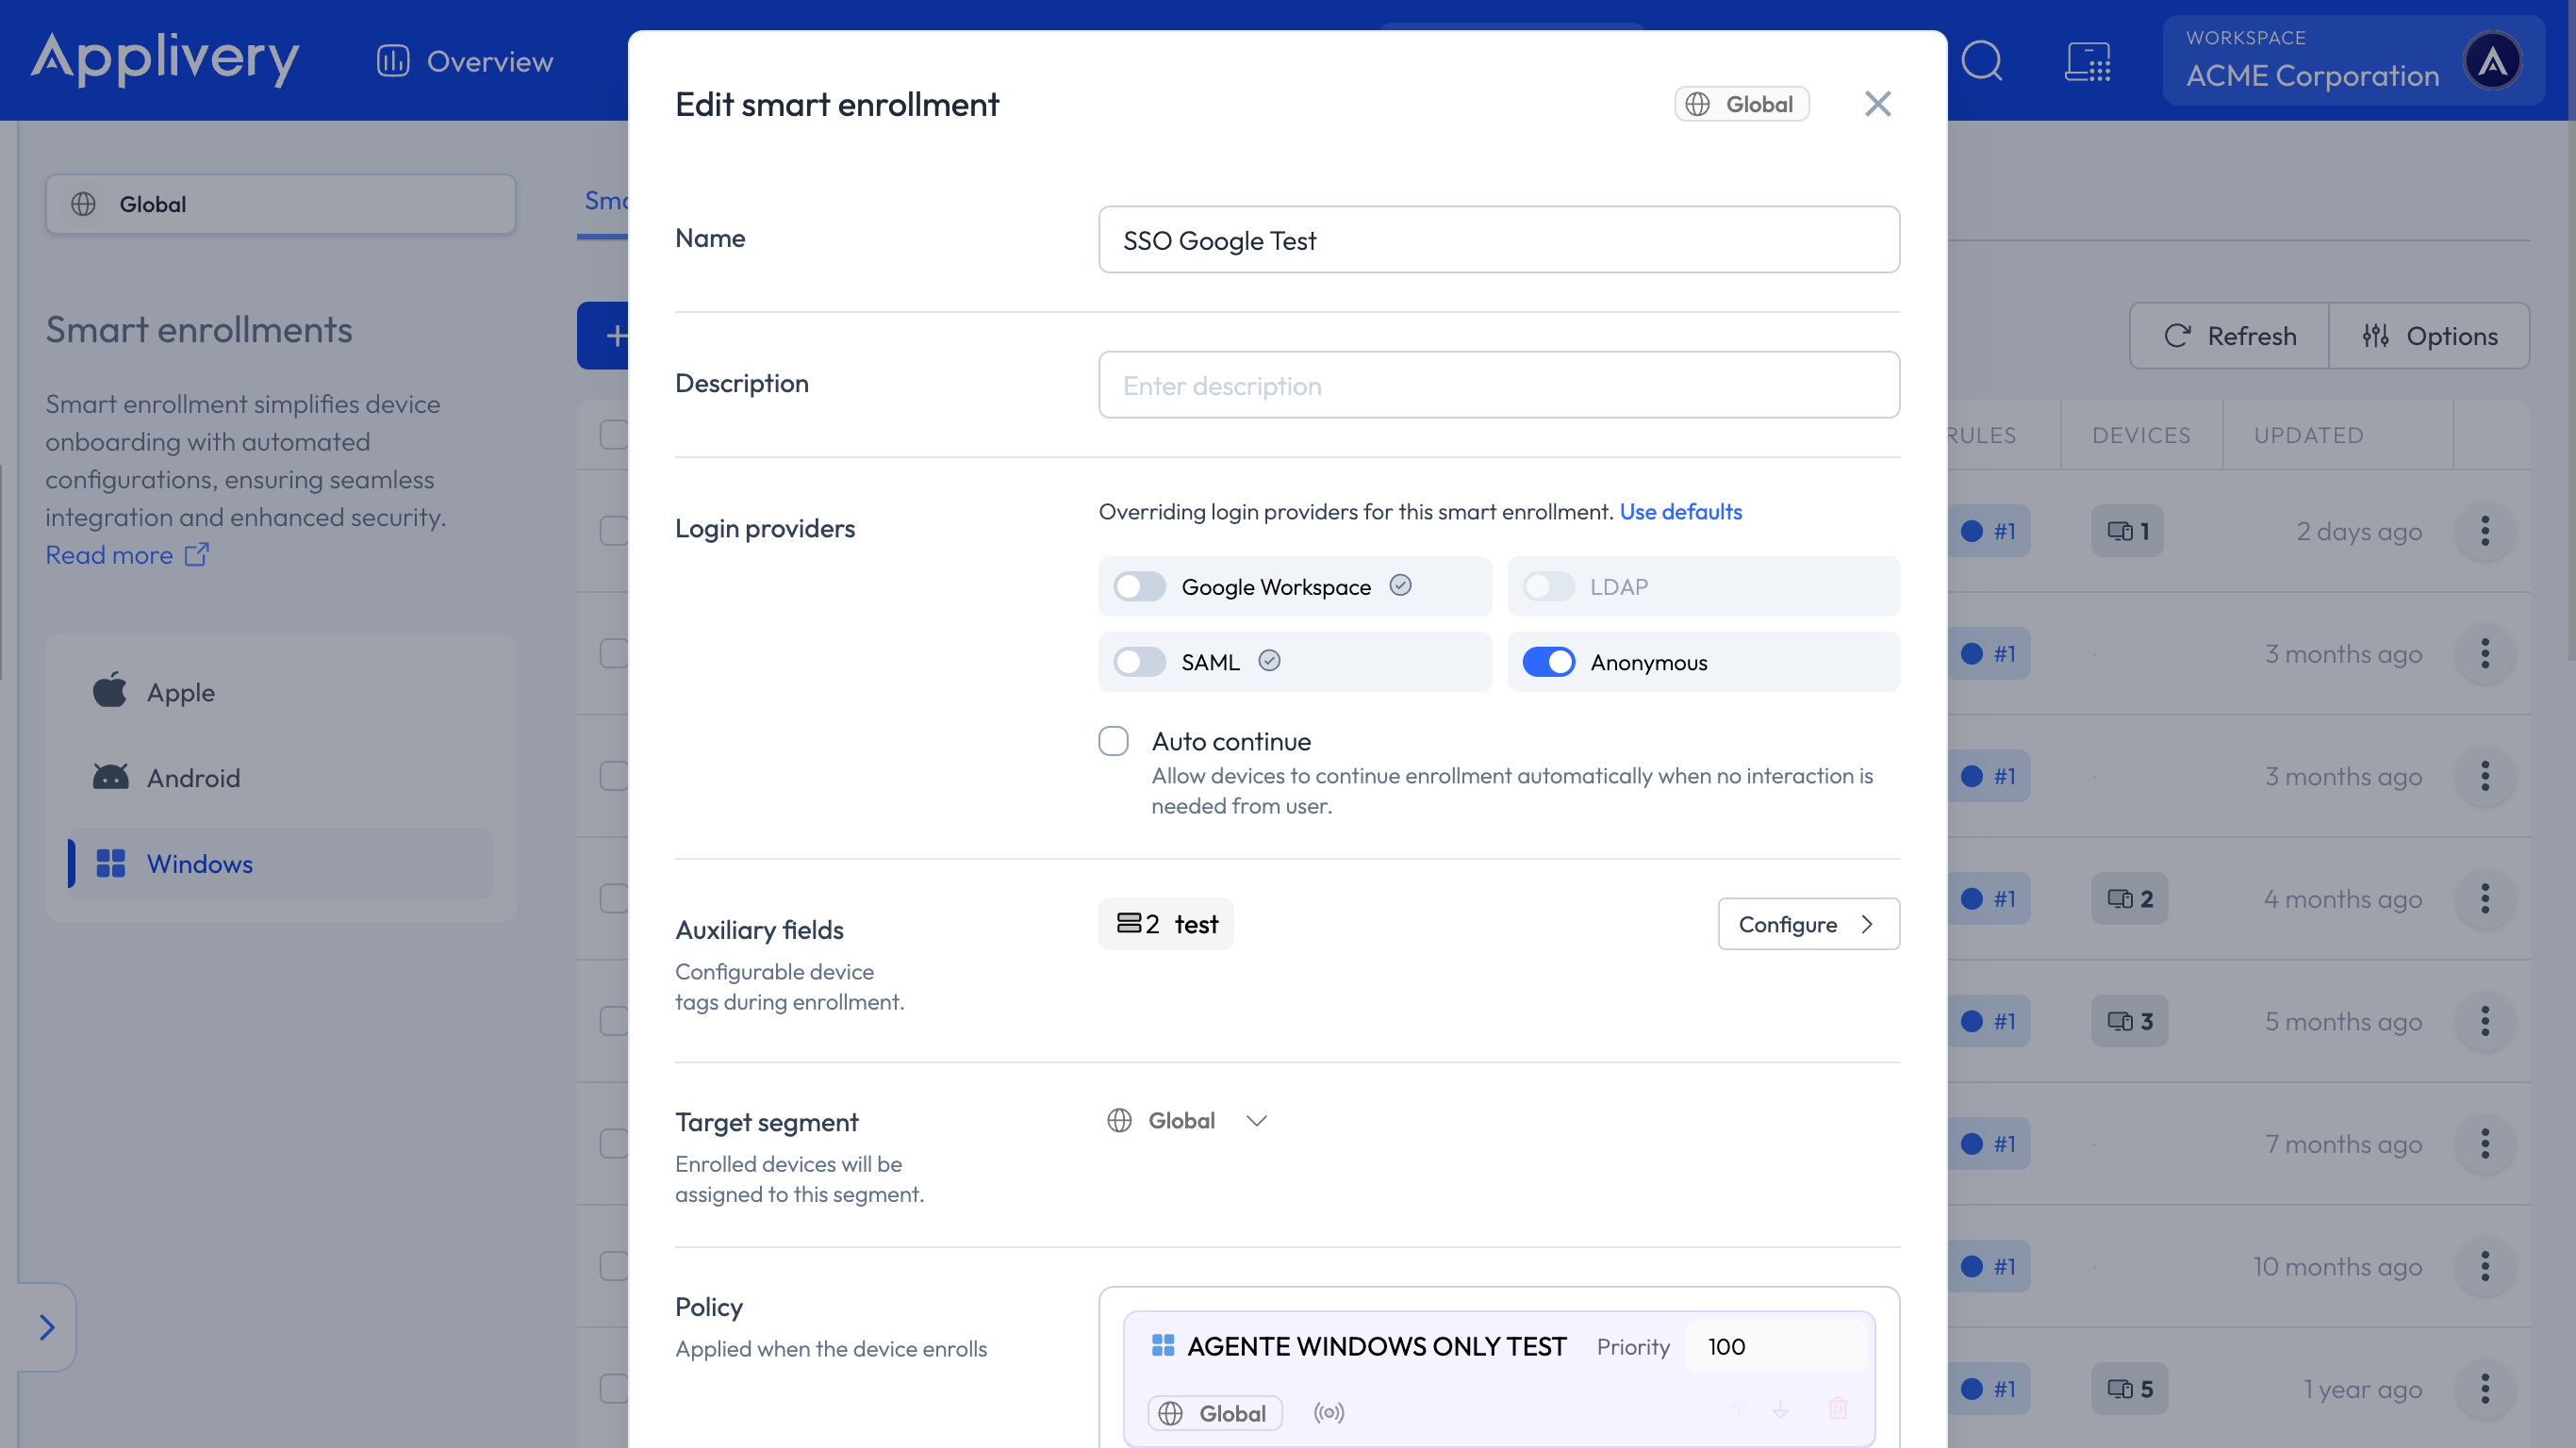
Task: Click the Enter description field
Action: tap(1498, 385)
